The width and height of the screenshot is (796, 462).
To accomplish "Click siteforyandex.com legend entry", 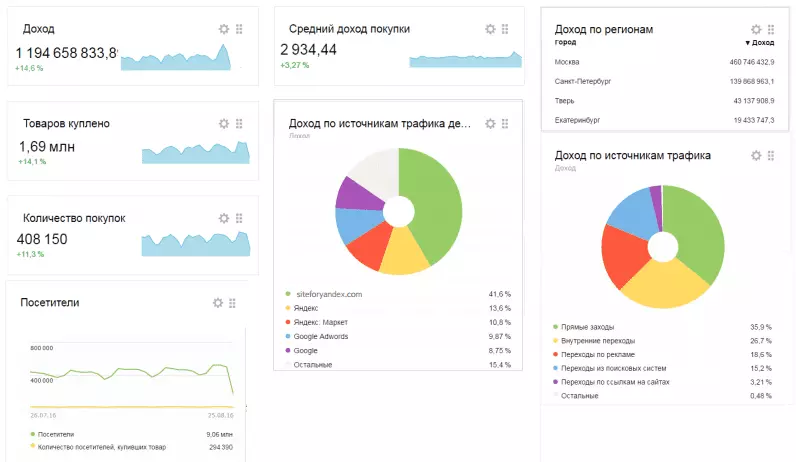I will 328,294.
